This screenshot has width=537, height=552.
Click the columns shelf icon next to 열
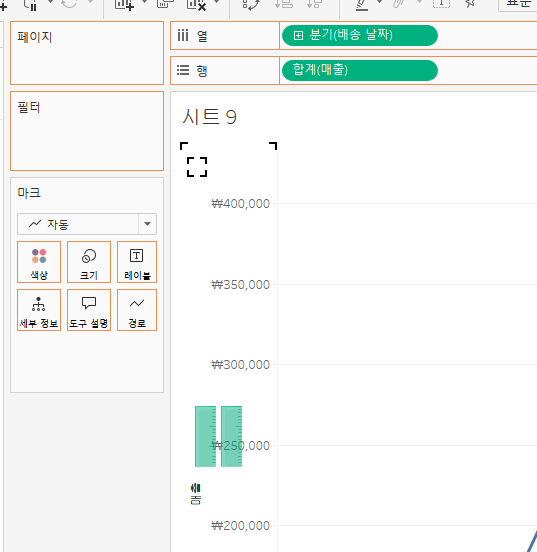pos(183,35)
